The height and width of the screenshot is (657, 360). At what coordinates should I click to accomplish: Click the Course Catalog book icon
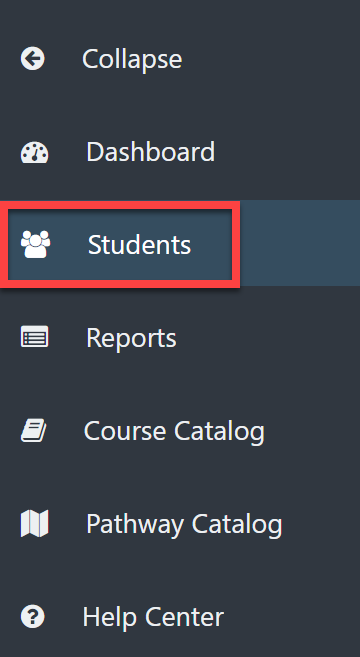(34, 431)
